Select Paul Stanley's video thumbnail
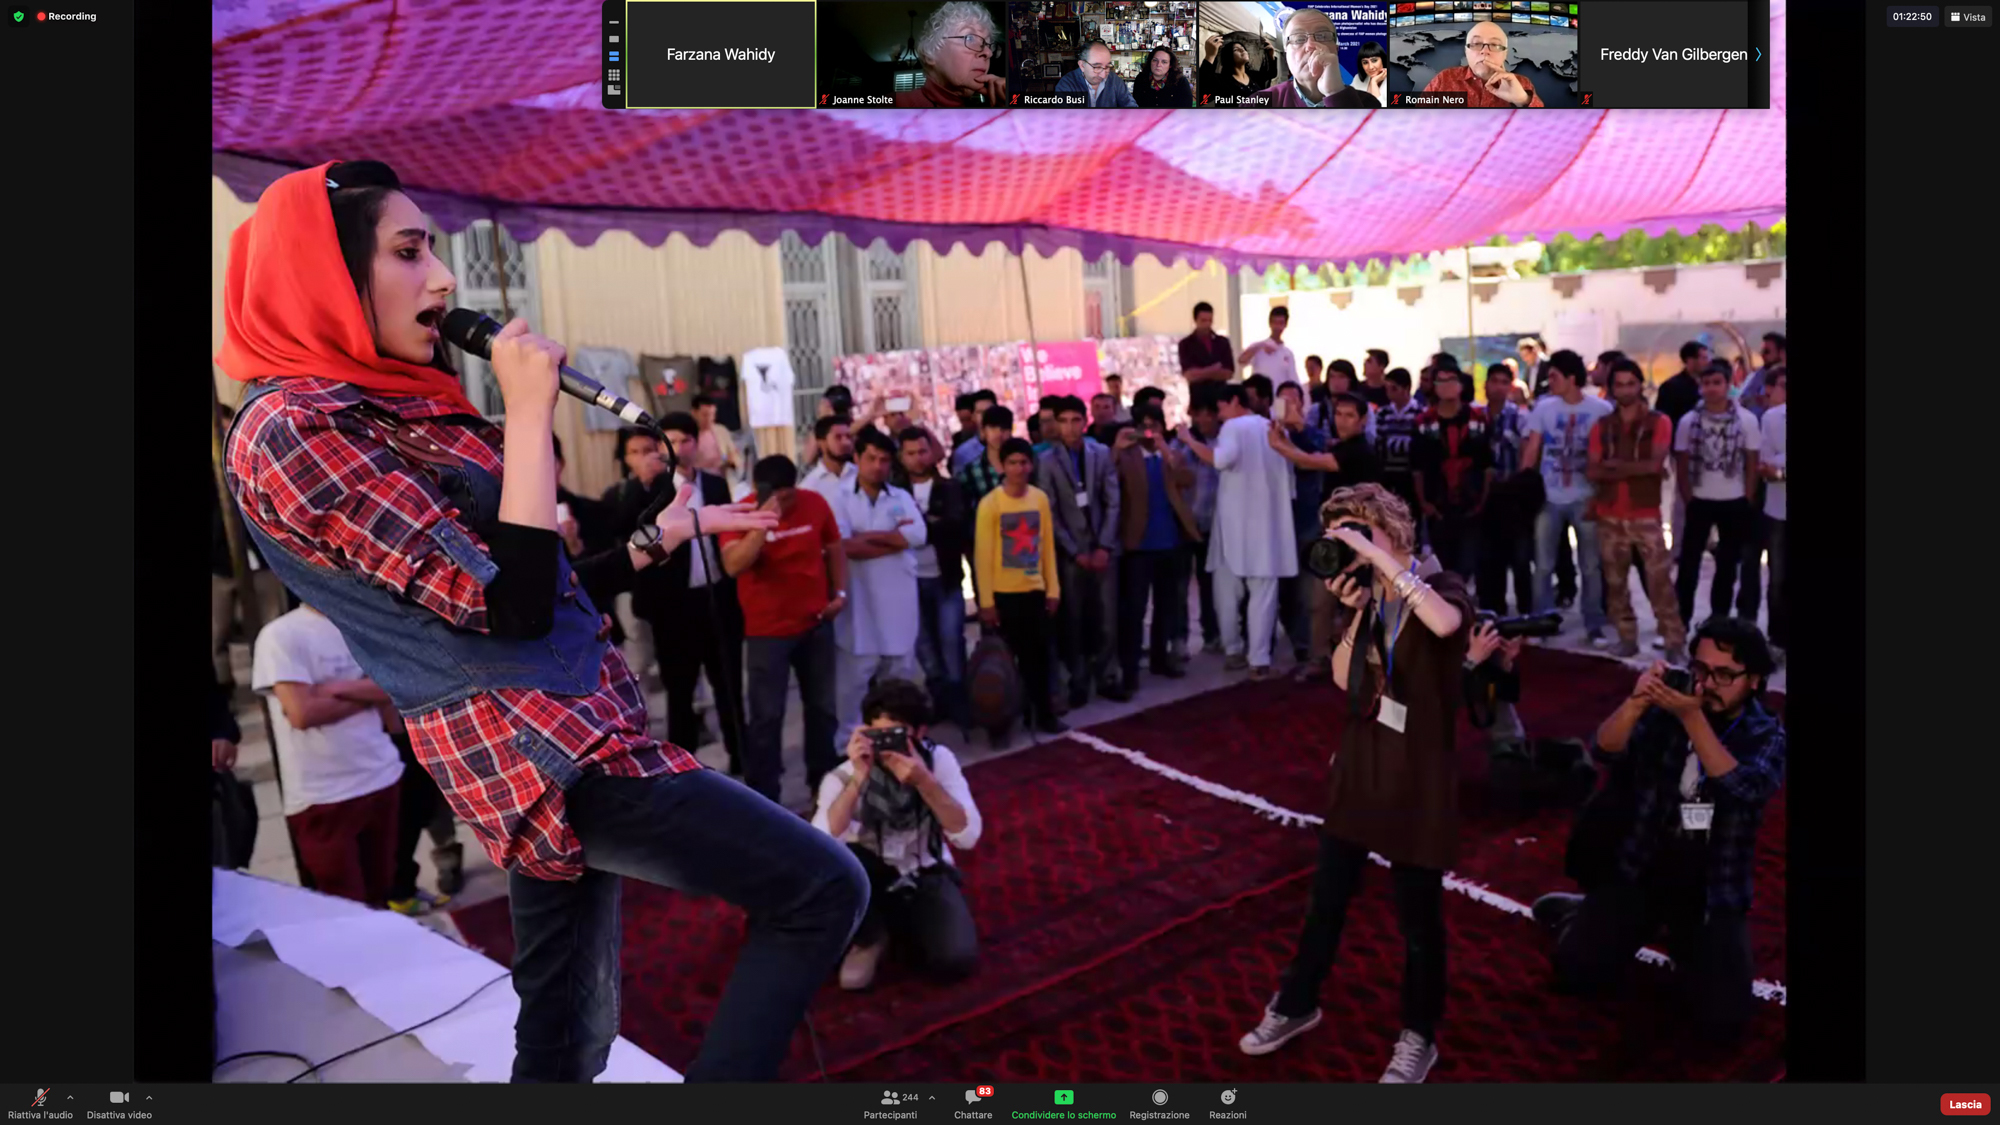Viewport: 2000px width, 1125px height. 1292,54
